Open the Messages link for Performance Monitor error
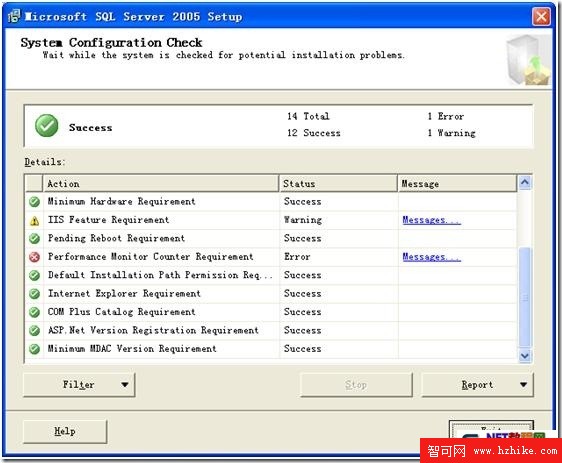Screen dimensions: 562x463 coord(431,257)
